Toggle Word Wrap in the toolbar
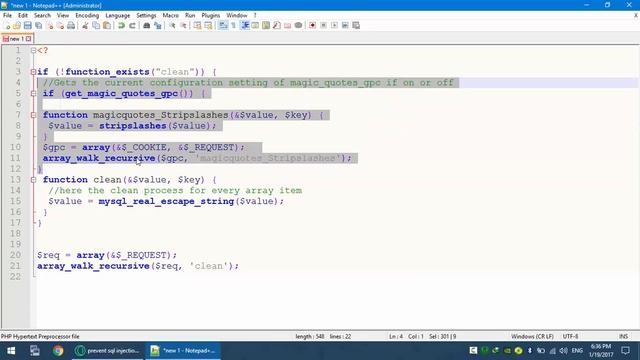 tap(223, 25)
